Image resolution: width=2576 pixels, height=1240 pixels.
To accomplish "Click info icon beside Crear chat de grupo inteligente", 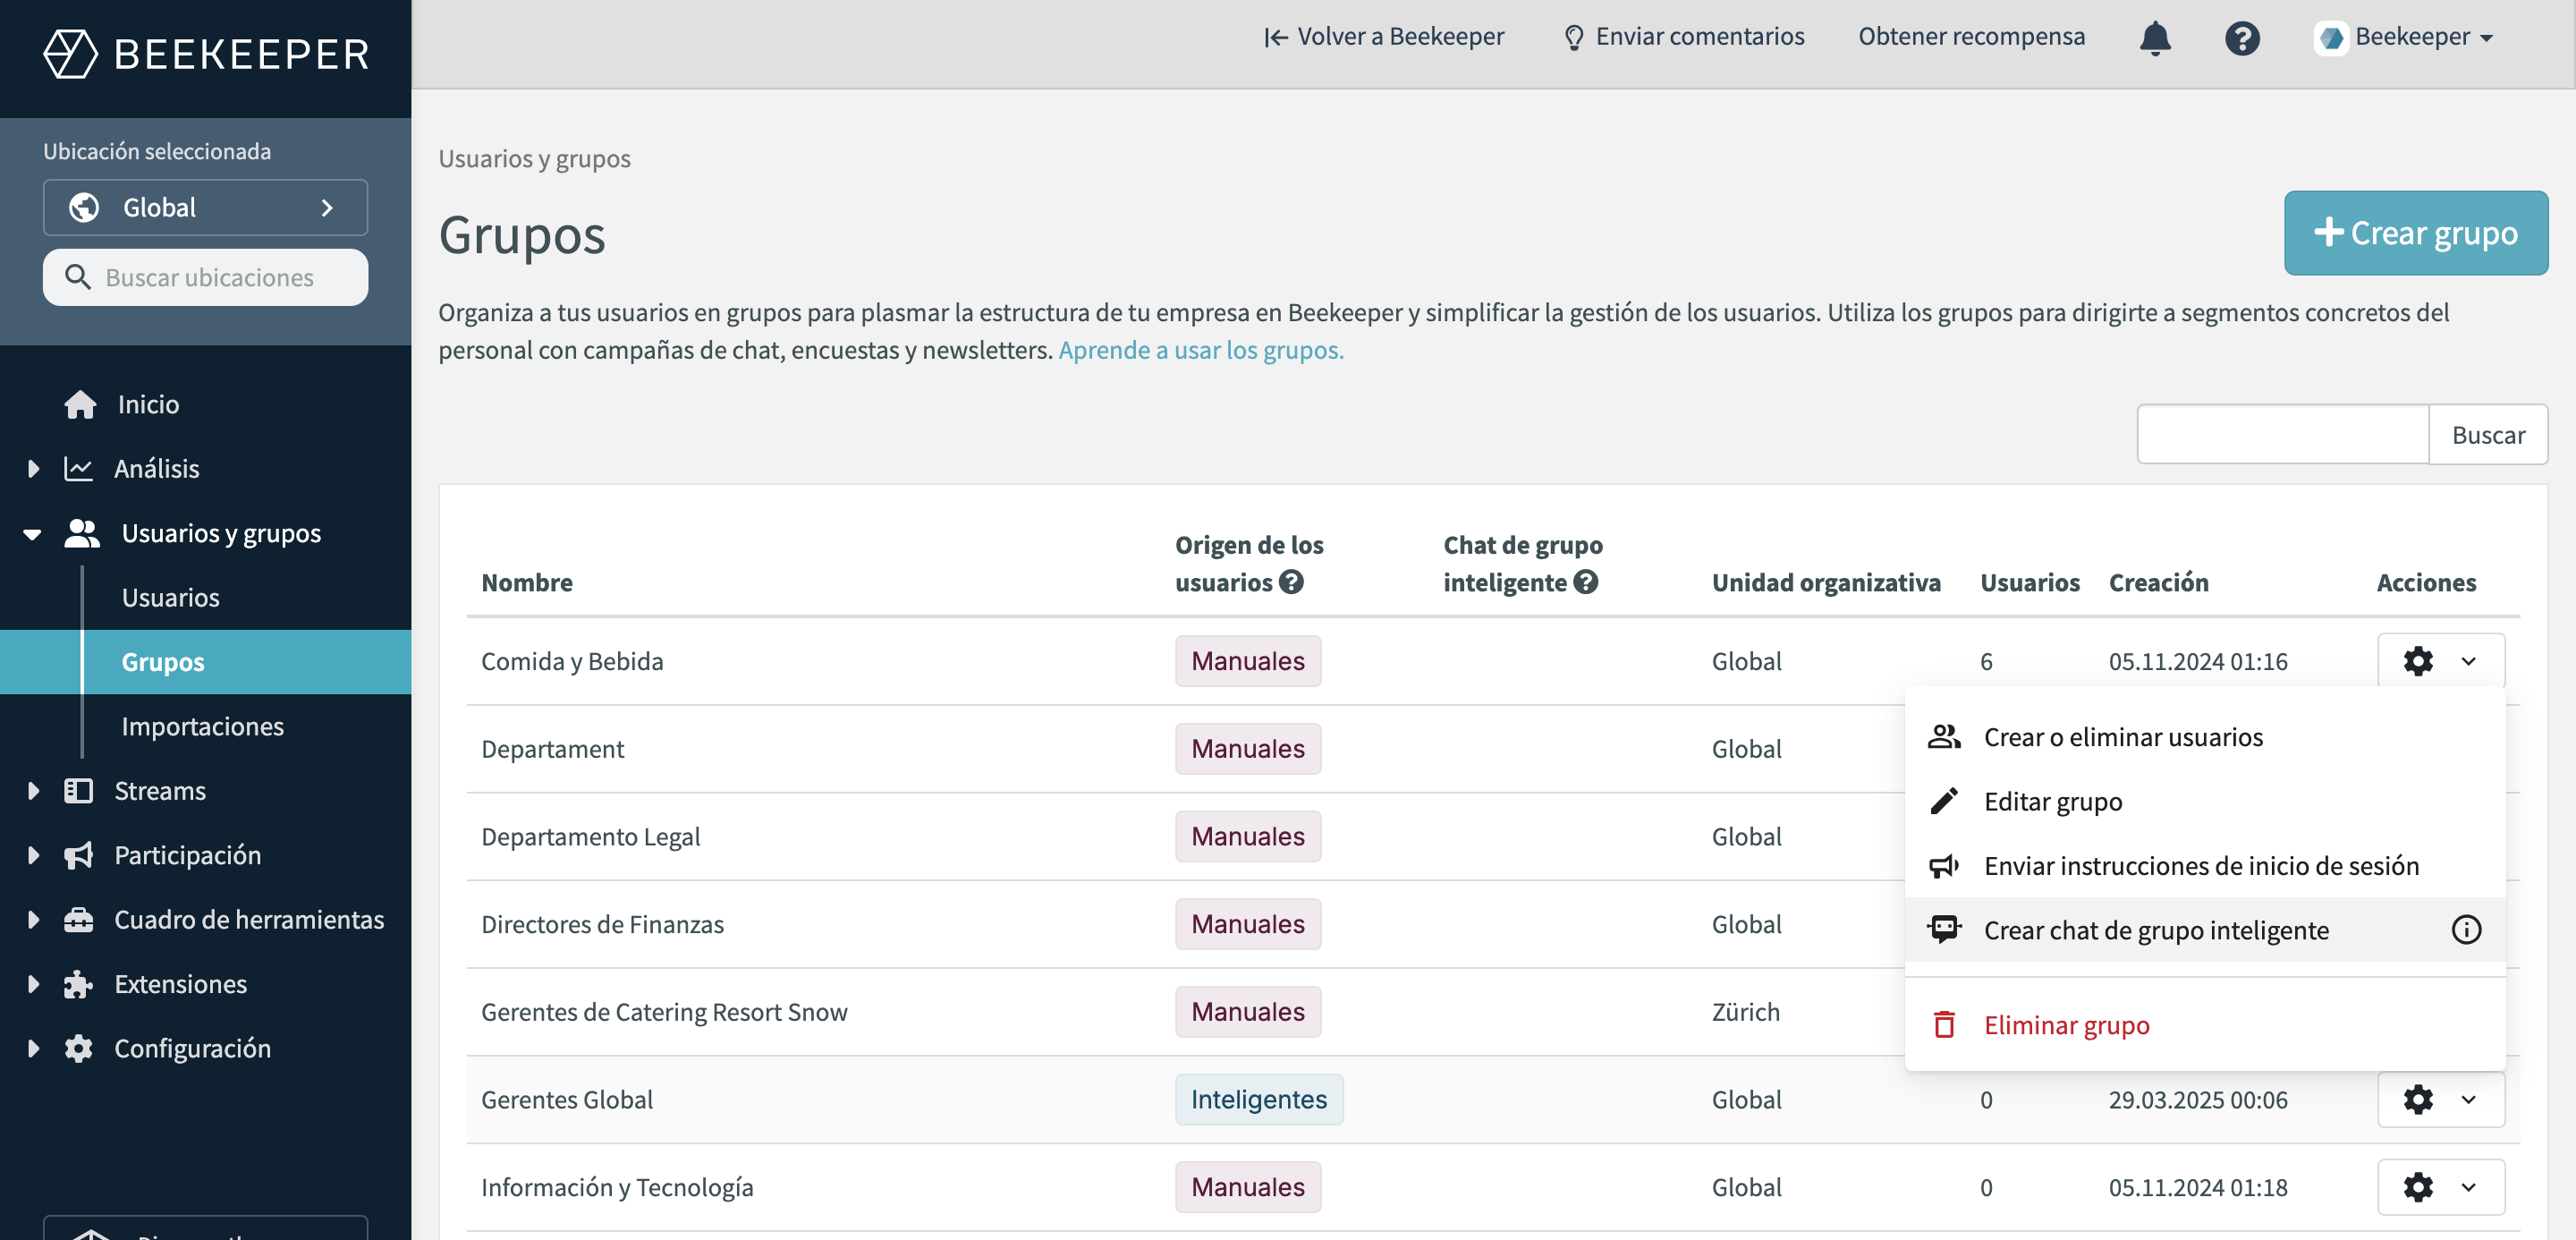I will pos(2466,930).
